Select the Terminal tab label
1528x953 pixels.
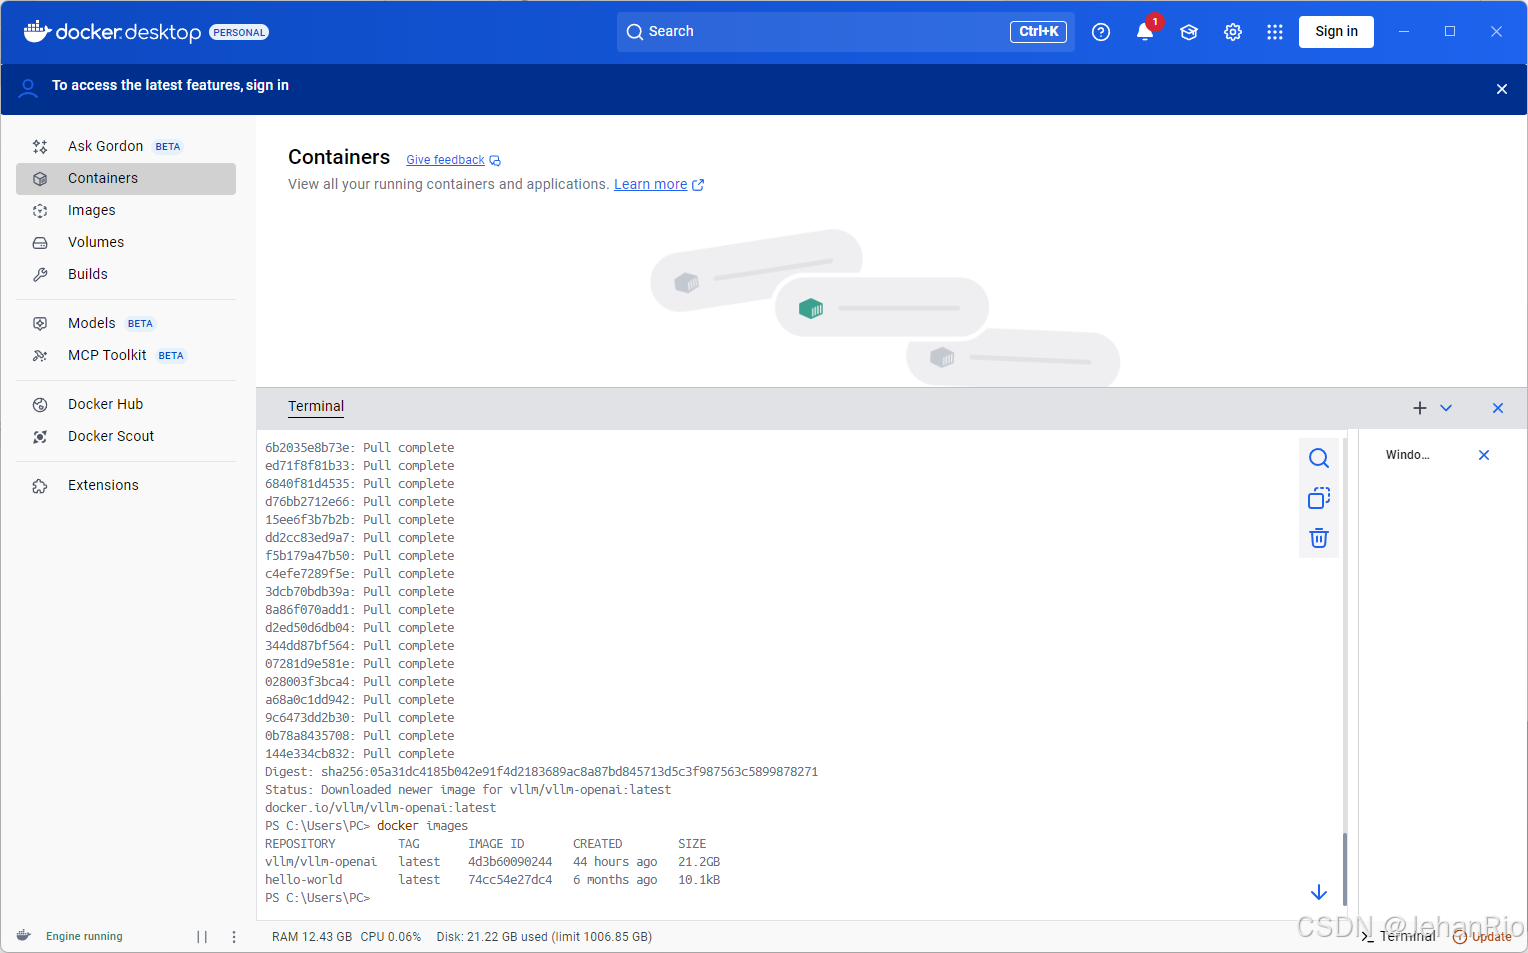pos(316,406)
